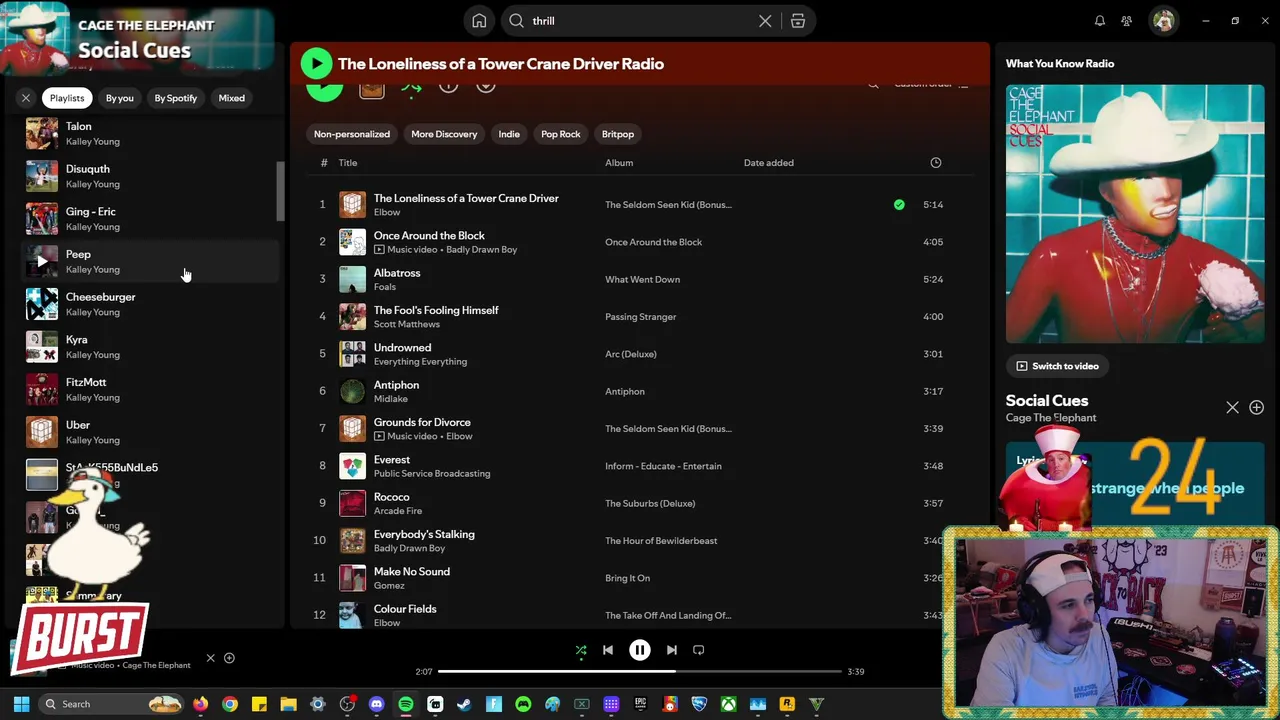The width and height of the screenshot is (1280, 720).
Task: Sort tracks by the Title column header
Action: click(x=348, y=162)
